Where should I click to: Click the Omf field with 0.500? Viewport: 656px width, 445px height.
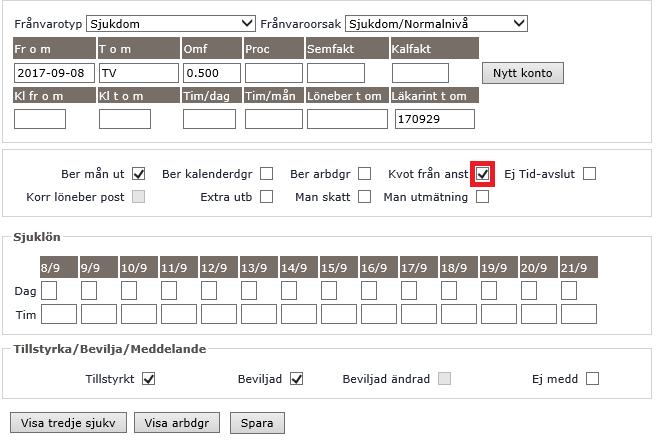click(212, 73)
